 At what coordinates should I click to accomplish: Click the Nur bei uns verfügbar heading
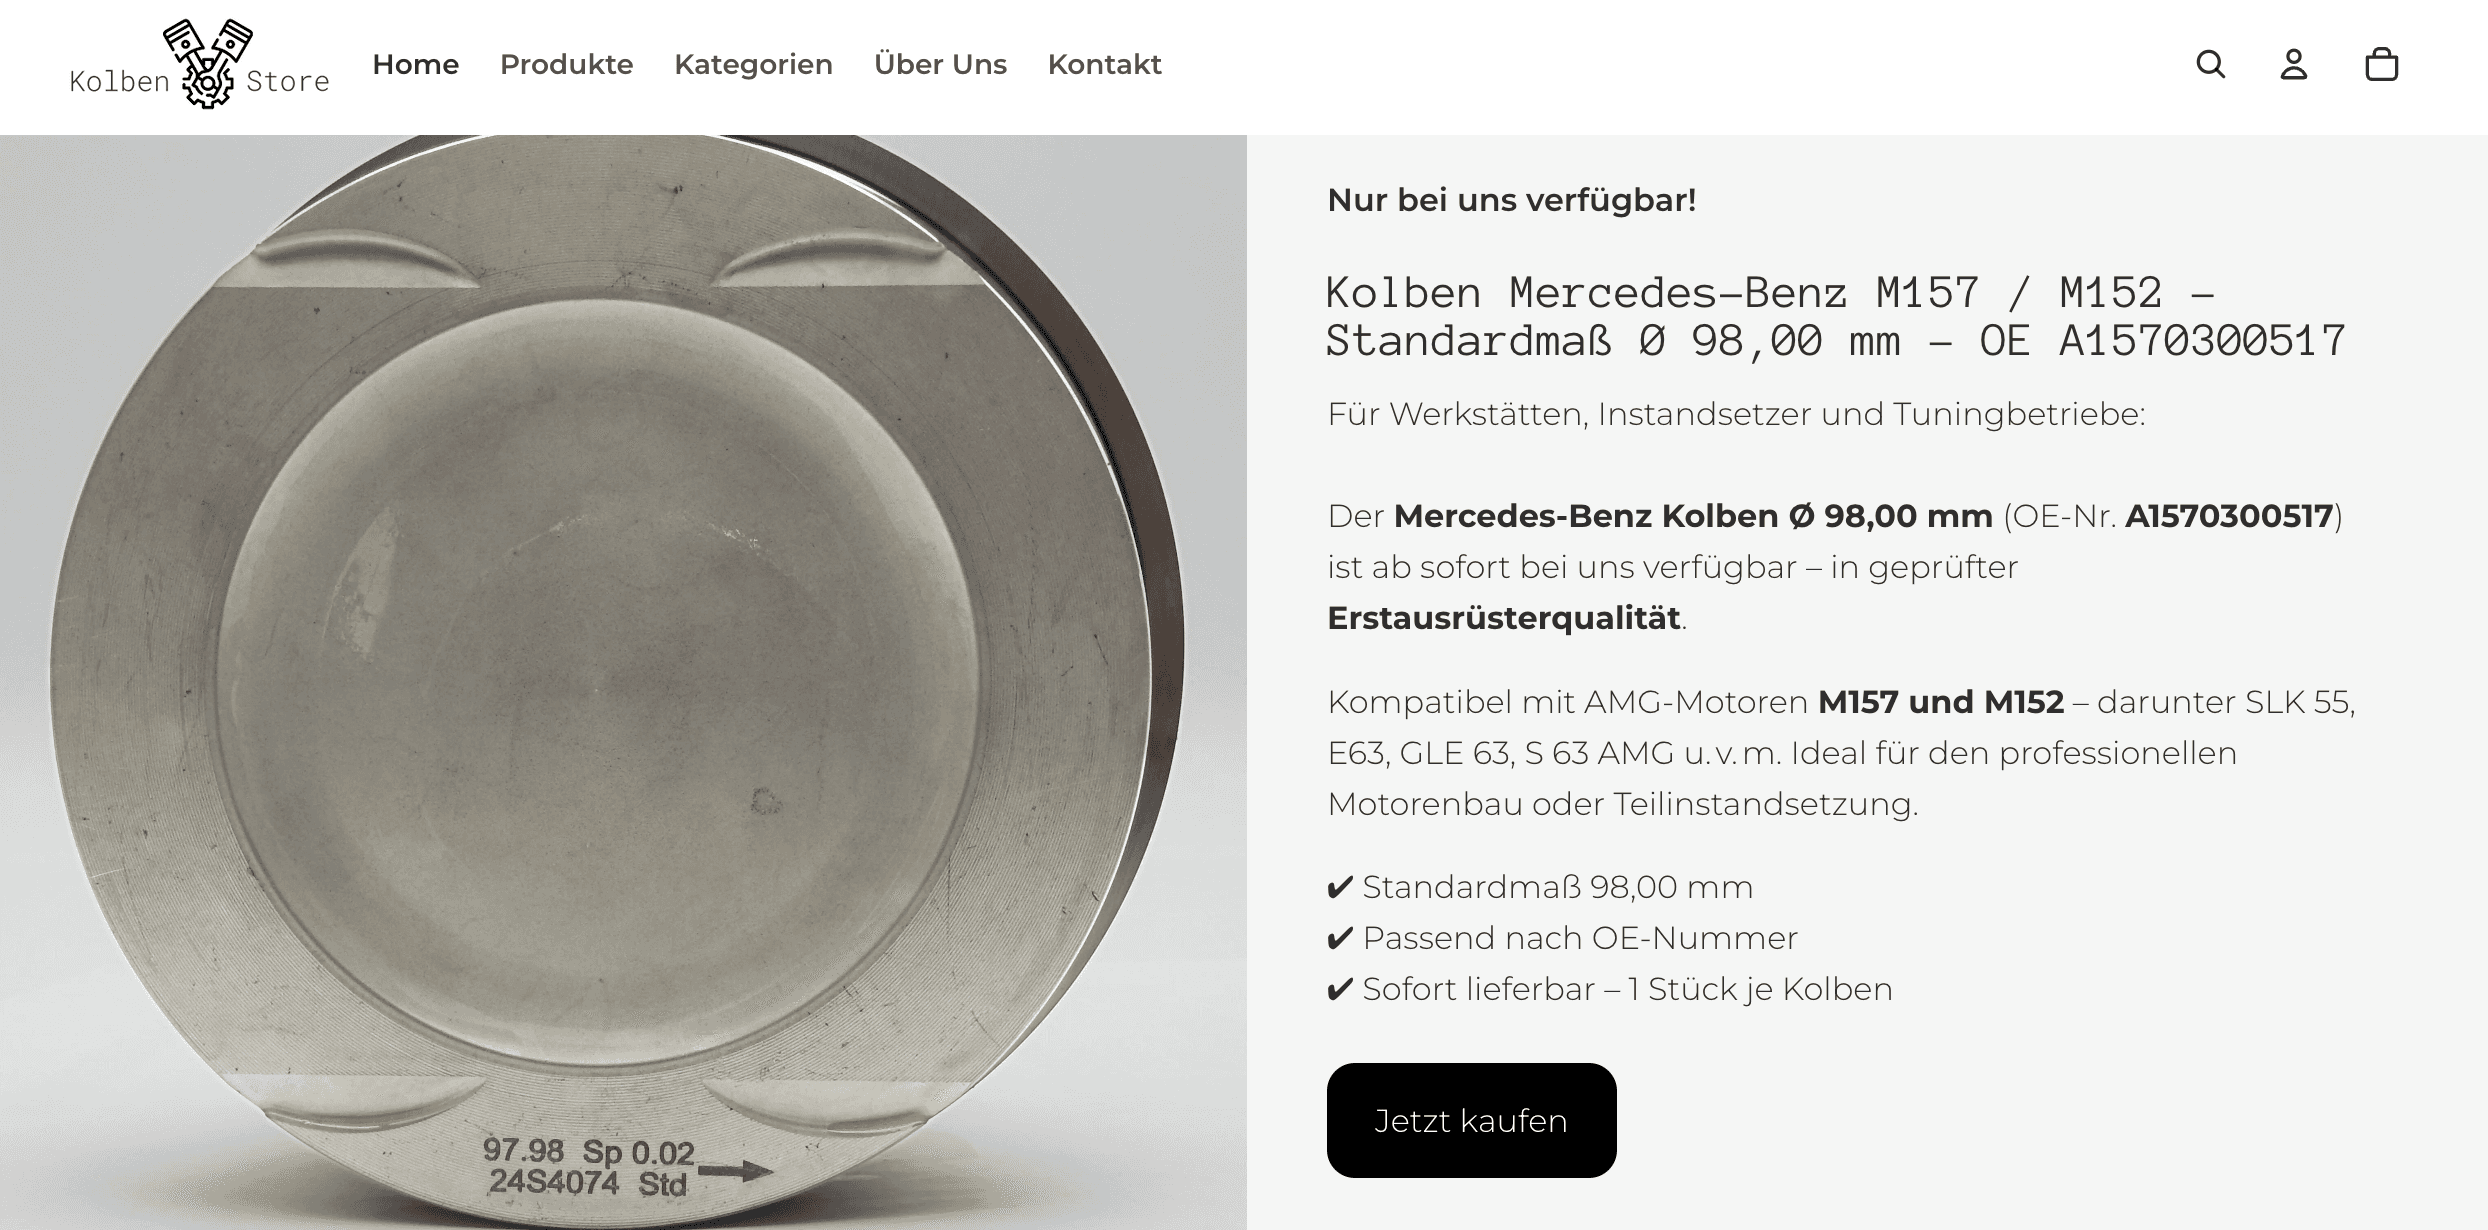pos(1512,201)
